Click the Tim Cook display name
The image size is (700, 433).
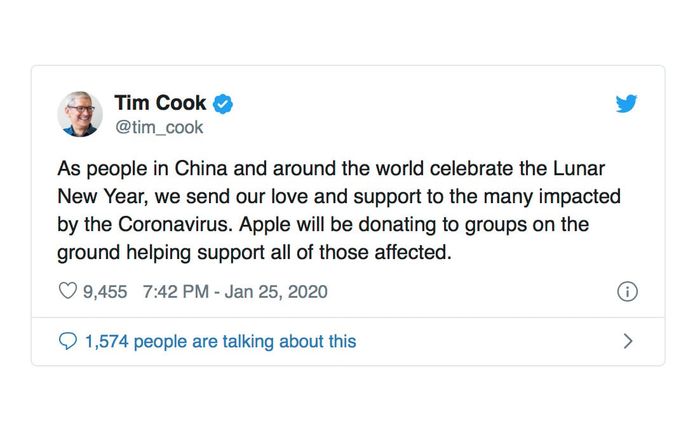tap(160, 103)
